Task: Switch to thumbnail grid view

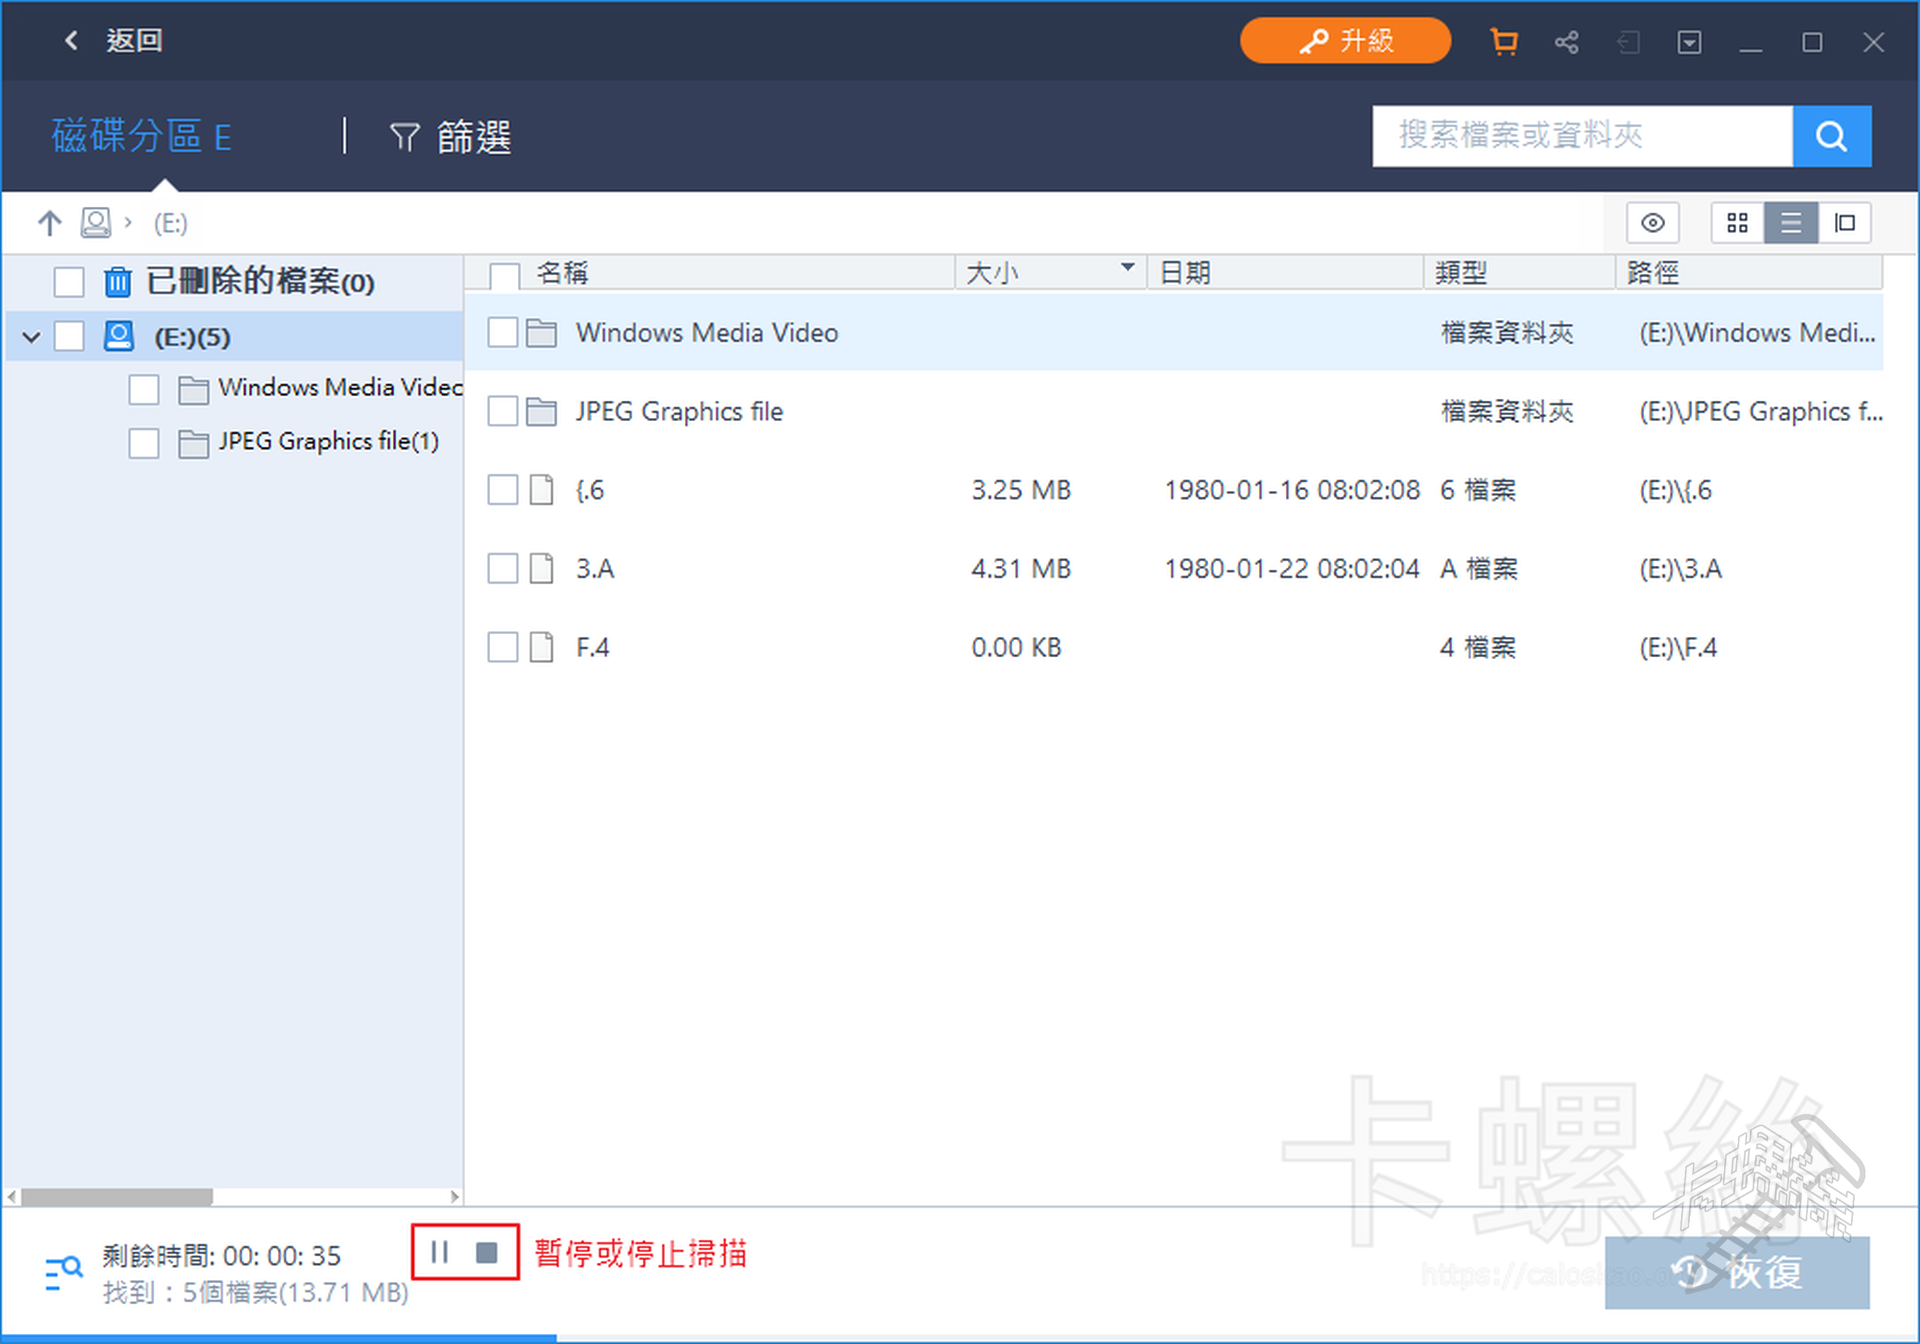Action: pyautogui.click(x=1737, y=223)
